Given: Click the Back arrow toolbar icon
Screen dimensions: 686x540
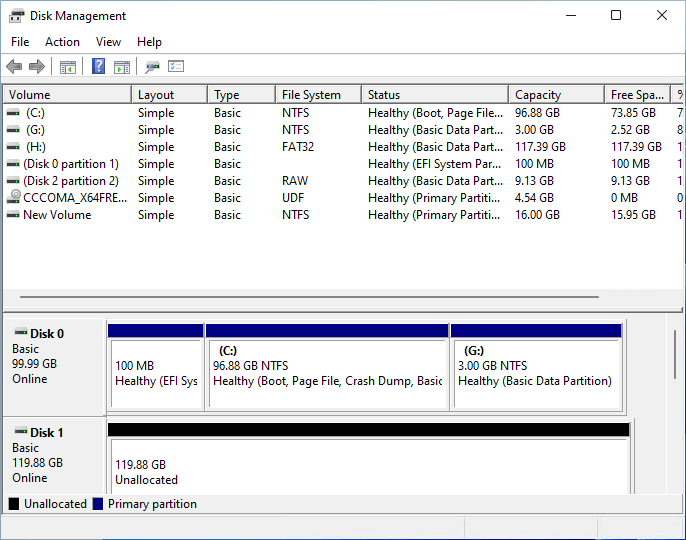Looking at the screenshot, I should click(14, 67).
